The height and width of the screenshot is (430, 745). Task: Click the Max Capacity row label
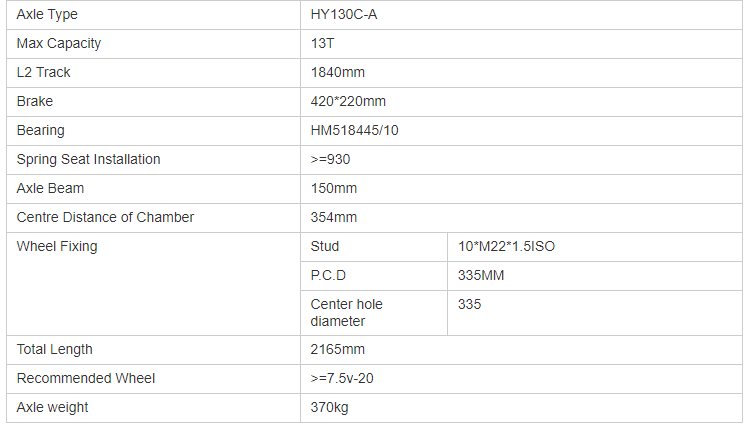(x=59, y=44)
